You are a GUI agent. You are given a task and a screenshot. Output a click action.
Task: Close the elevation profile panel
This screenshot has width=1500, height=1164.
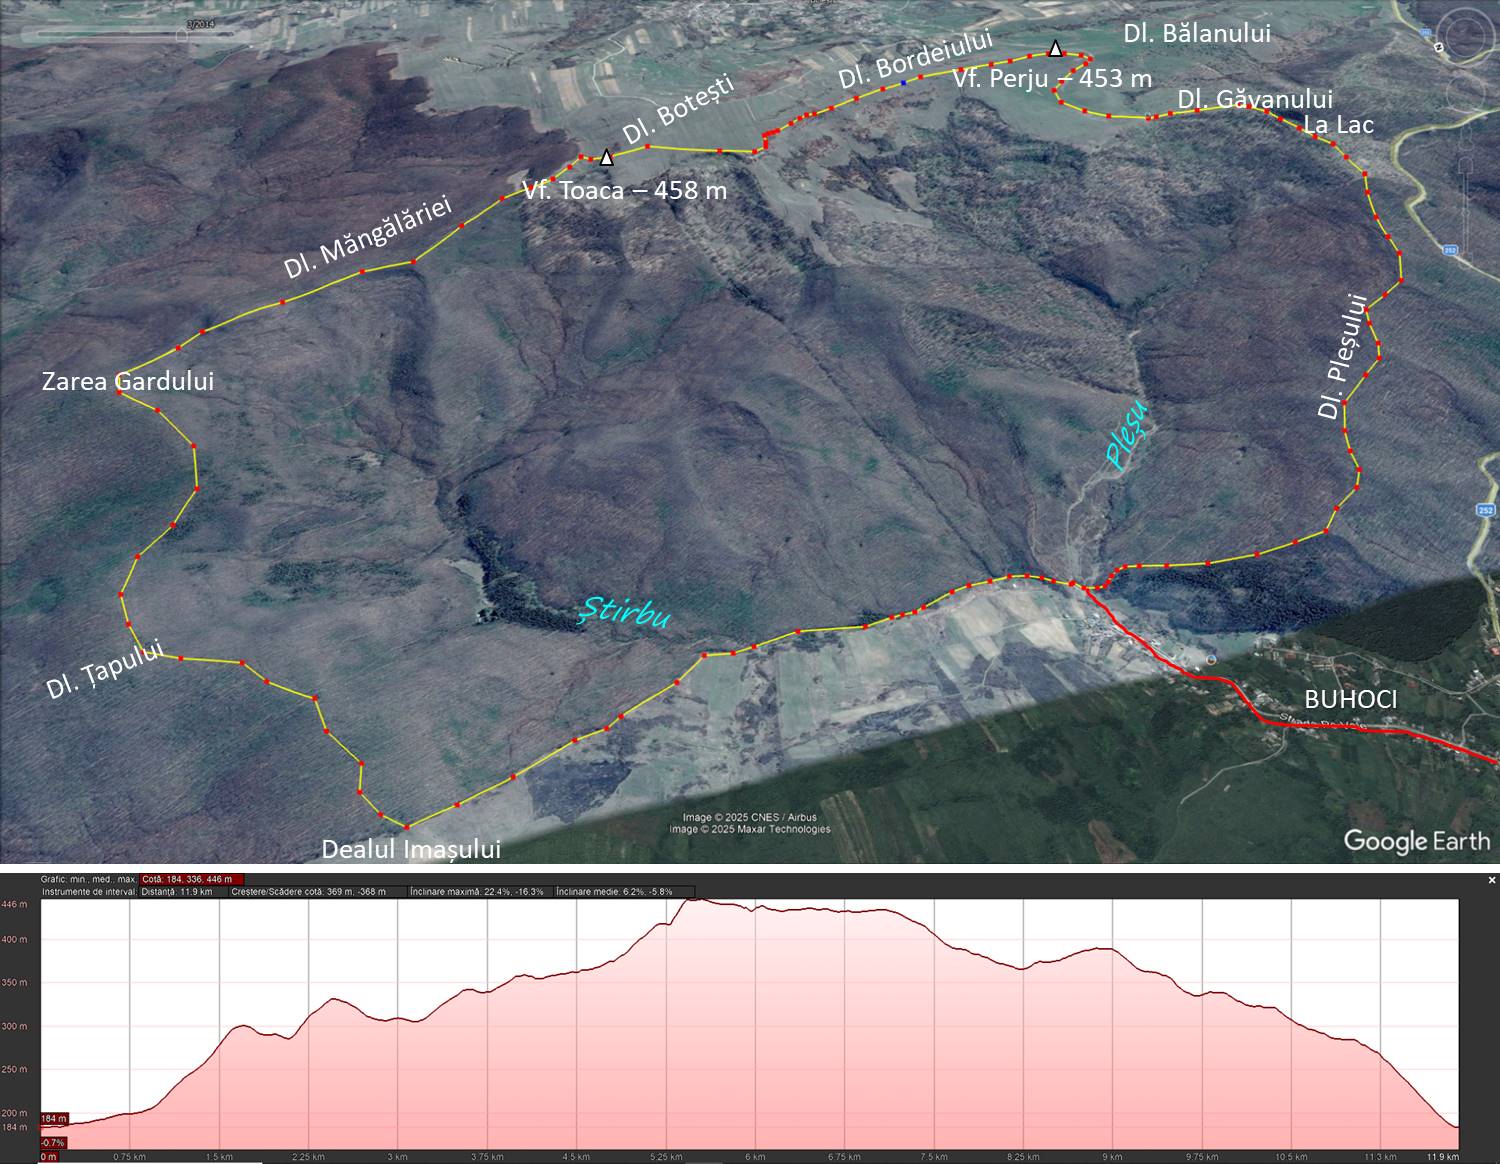[x=1492, y=880]
